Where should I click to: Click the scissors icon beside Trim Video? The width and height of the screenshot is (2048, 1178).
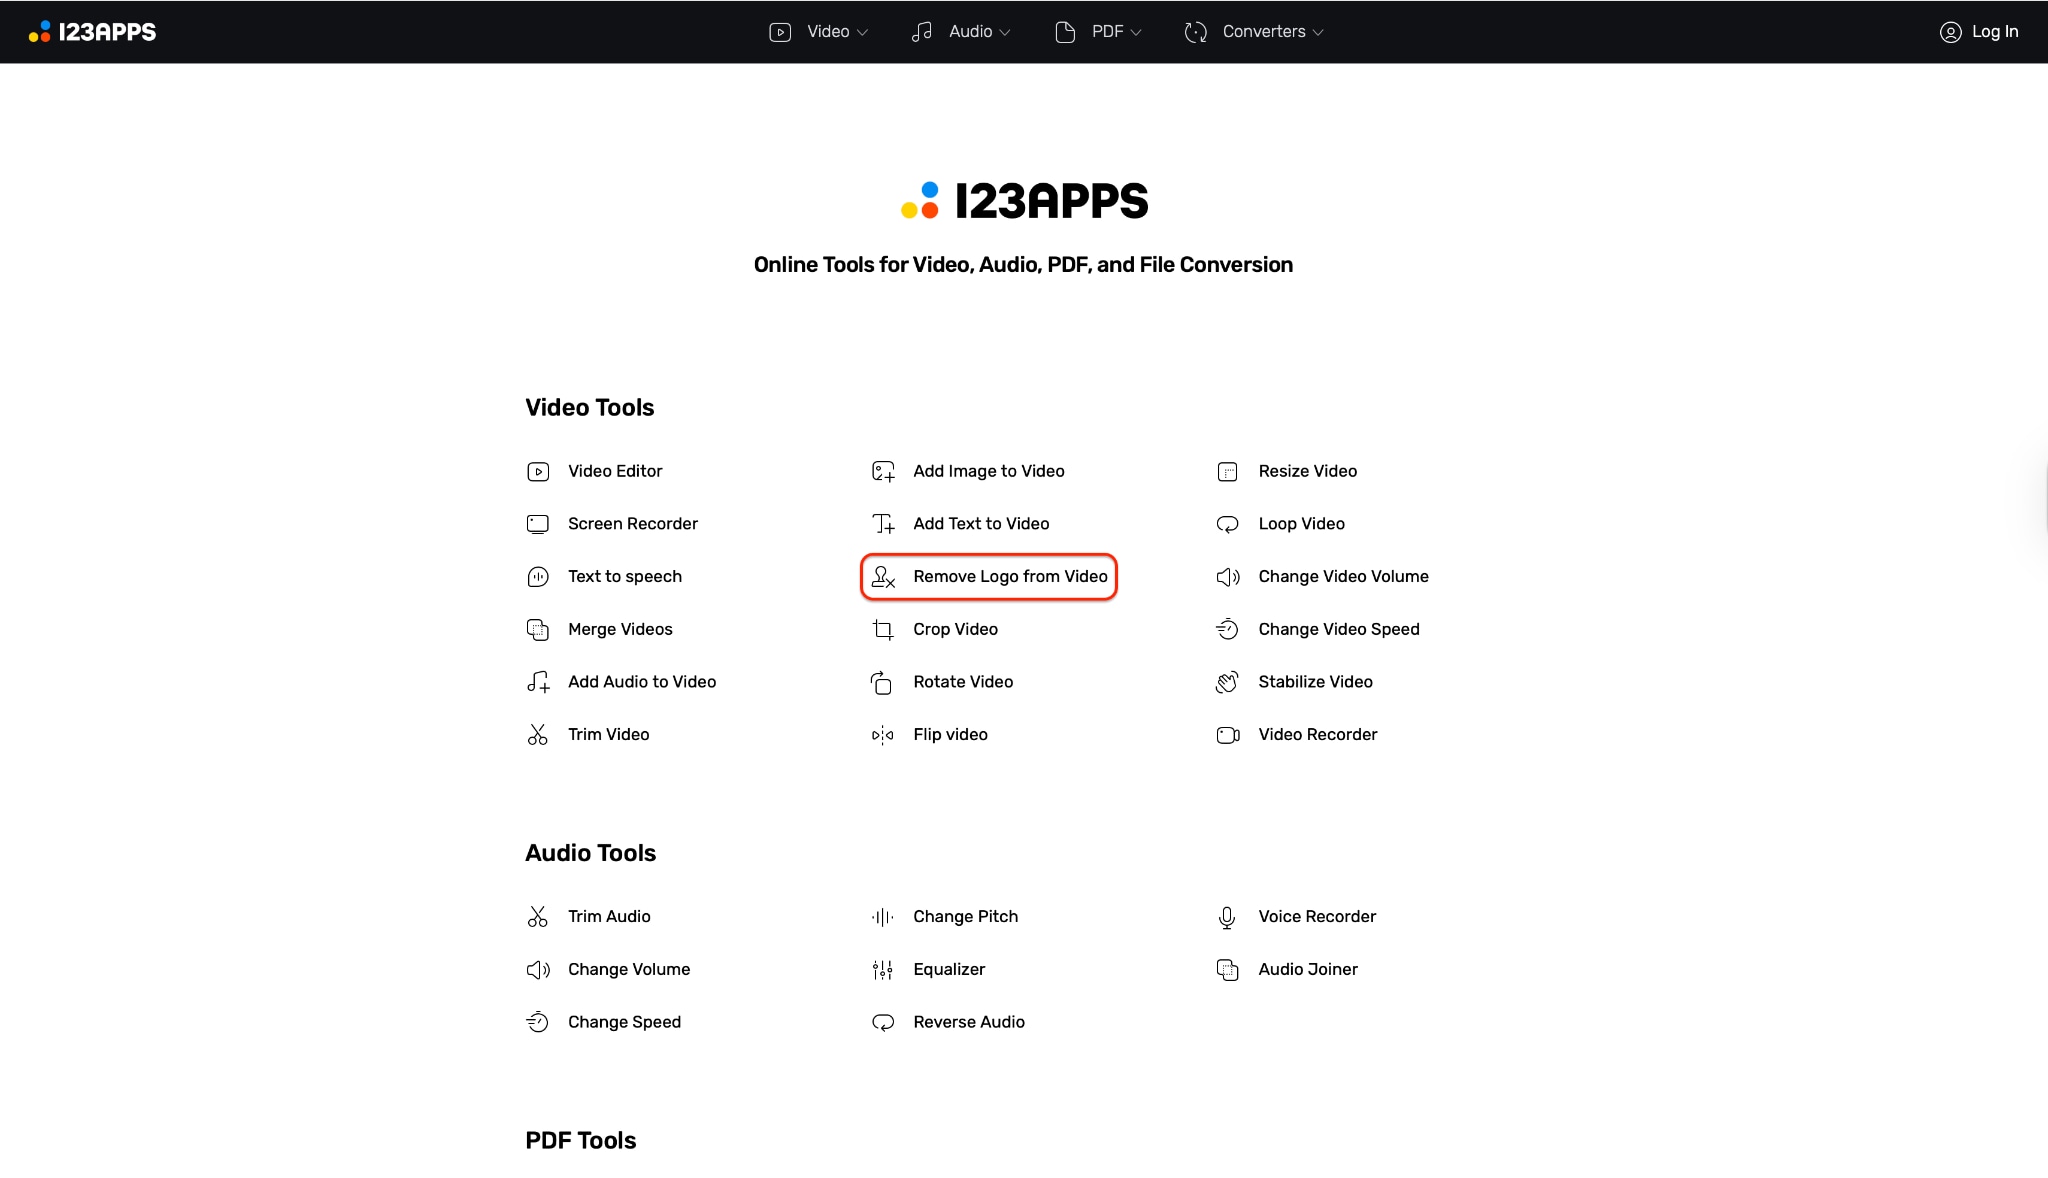pos(538,735)
